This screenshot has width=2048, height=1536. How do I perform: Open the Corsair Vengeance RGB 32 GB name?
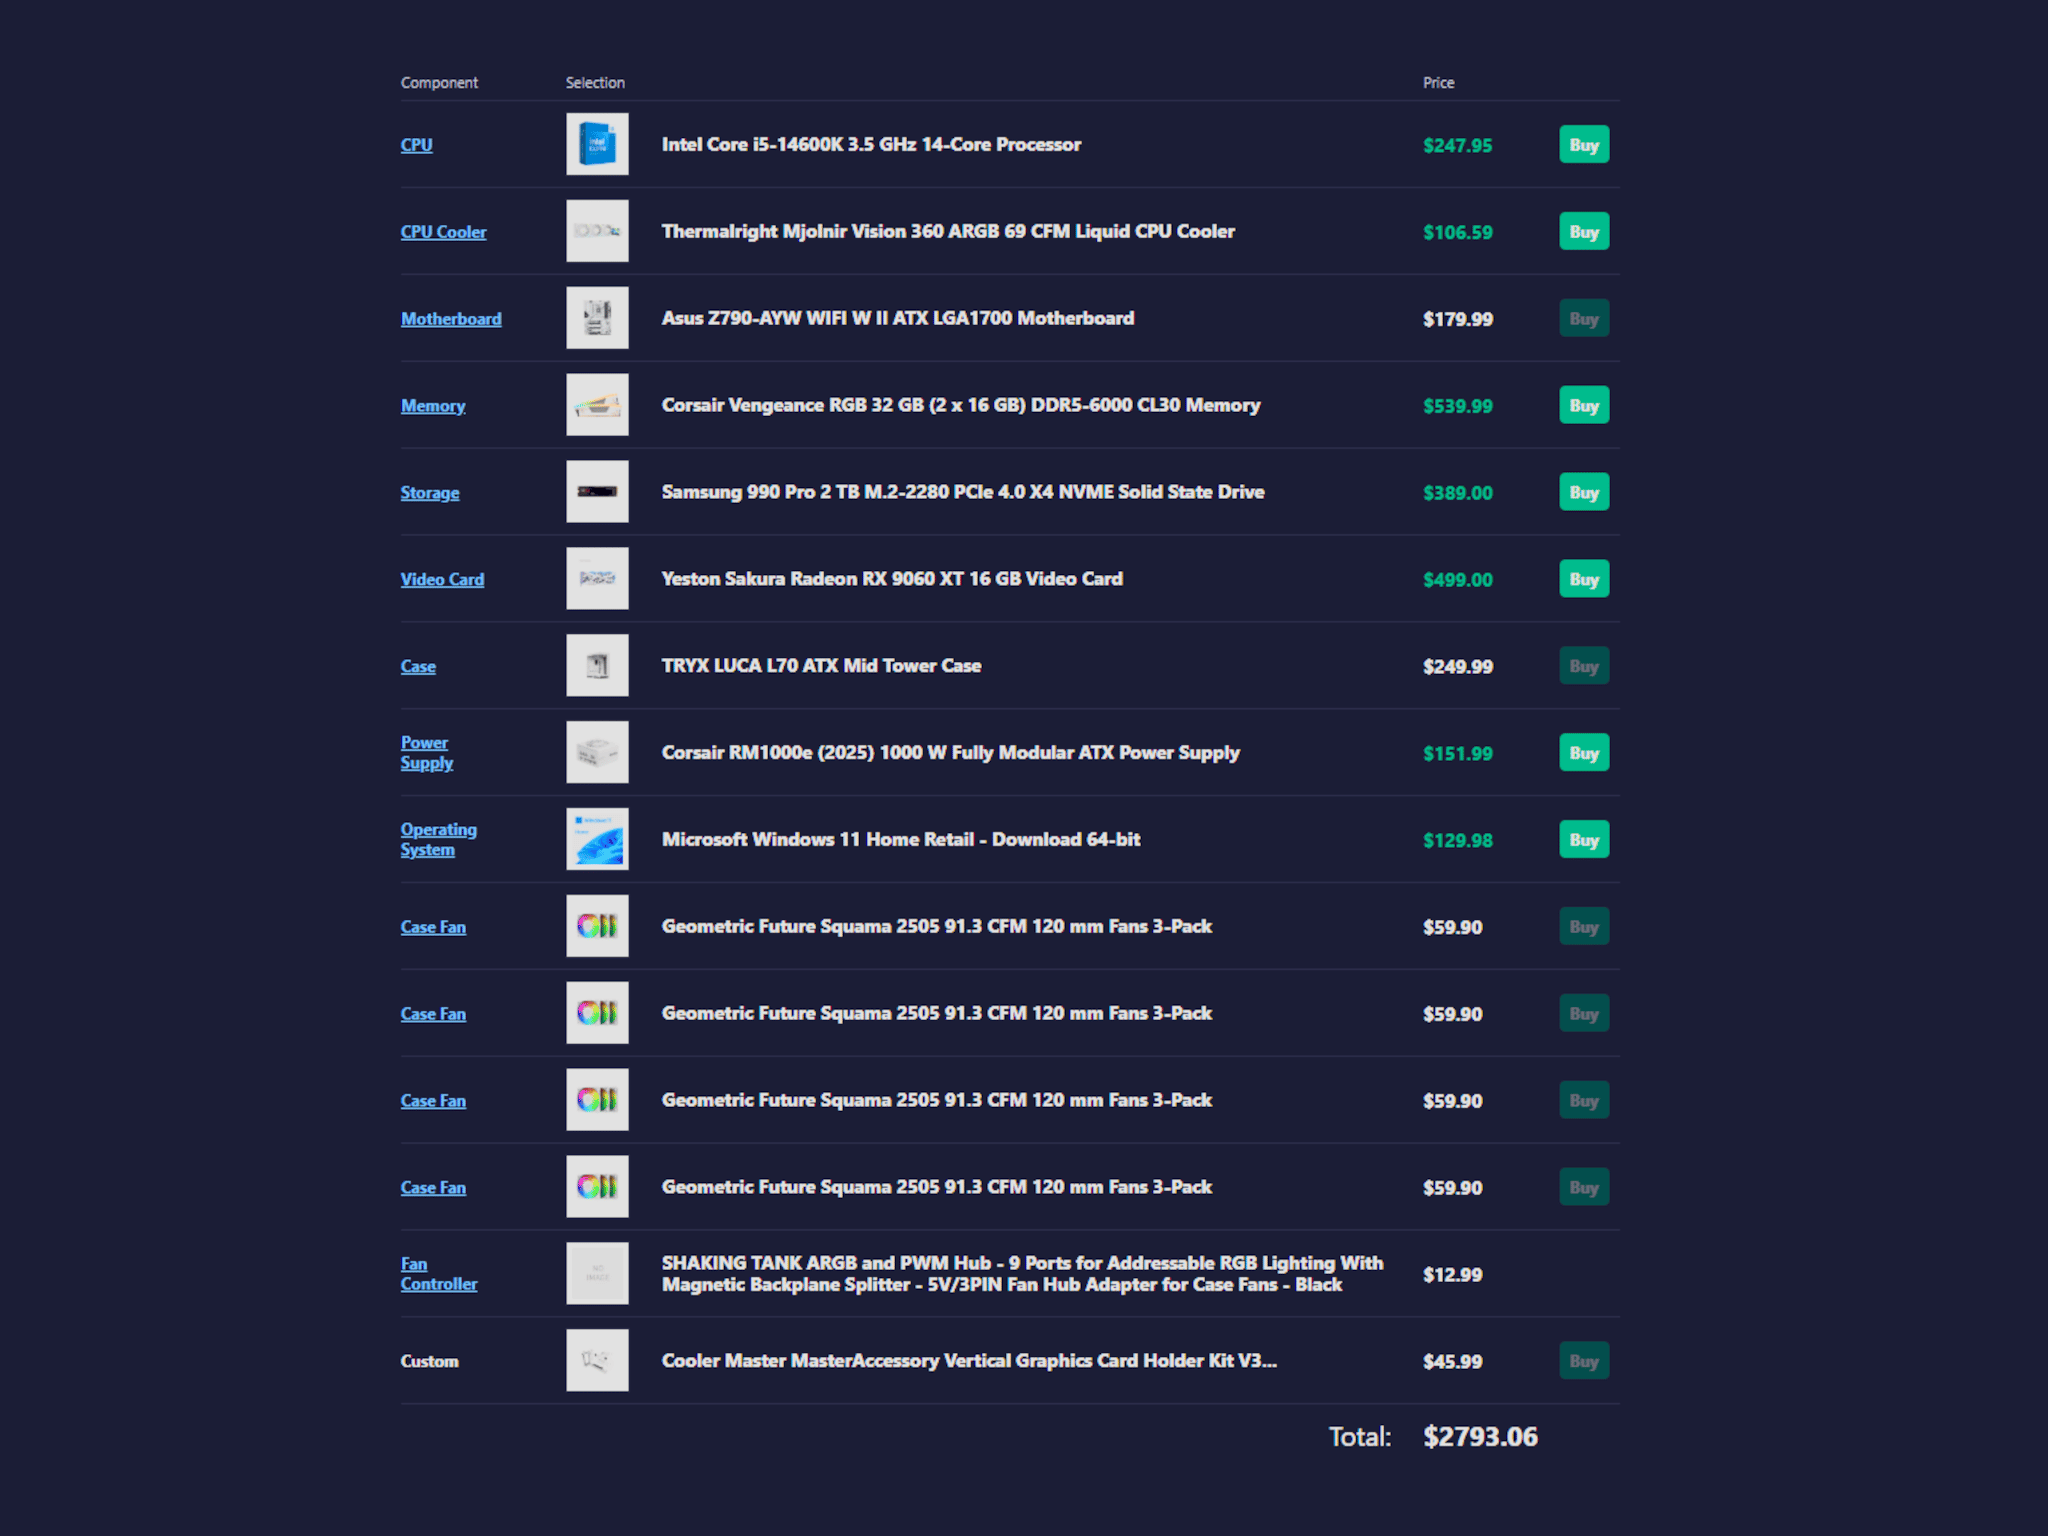(961, 406)
